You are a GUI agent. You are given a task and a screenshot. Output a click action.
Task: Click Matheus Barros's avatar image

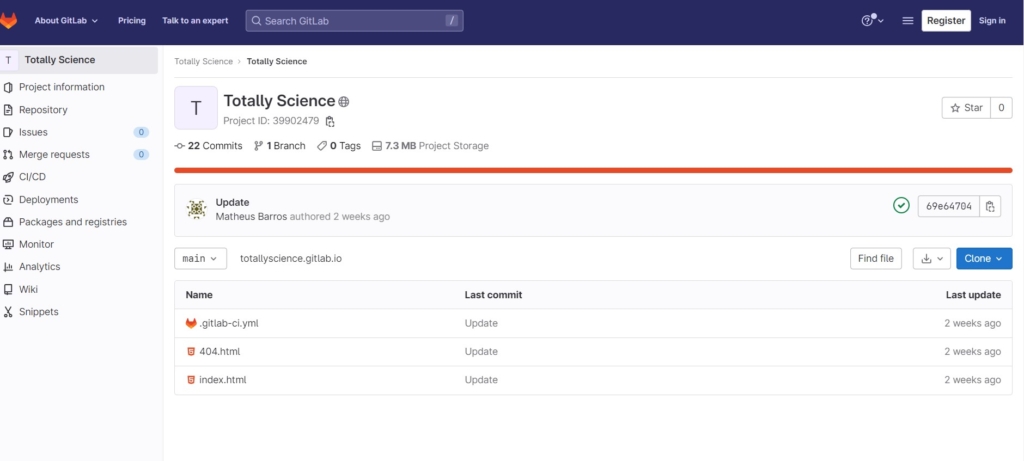196,209
